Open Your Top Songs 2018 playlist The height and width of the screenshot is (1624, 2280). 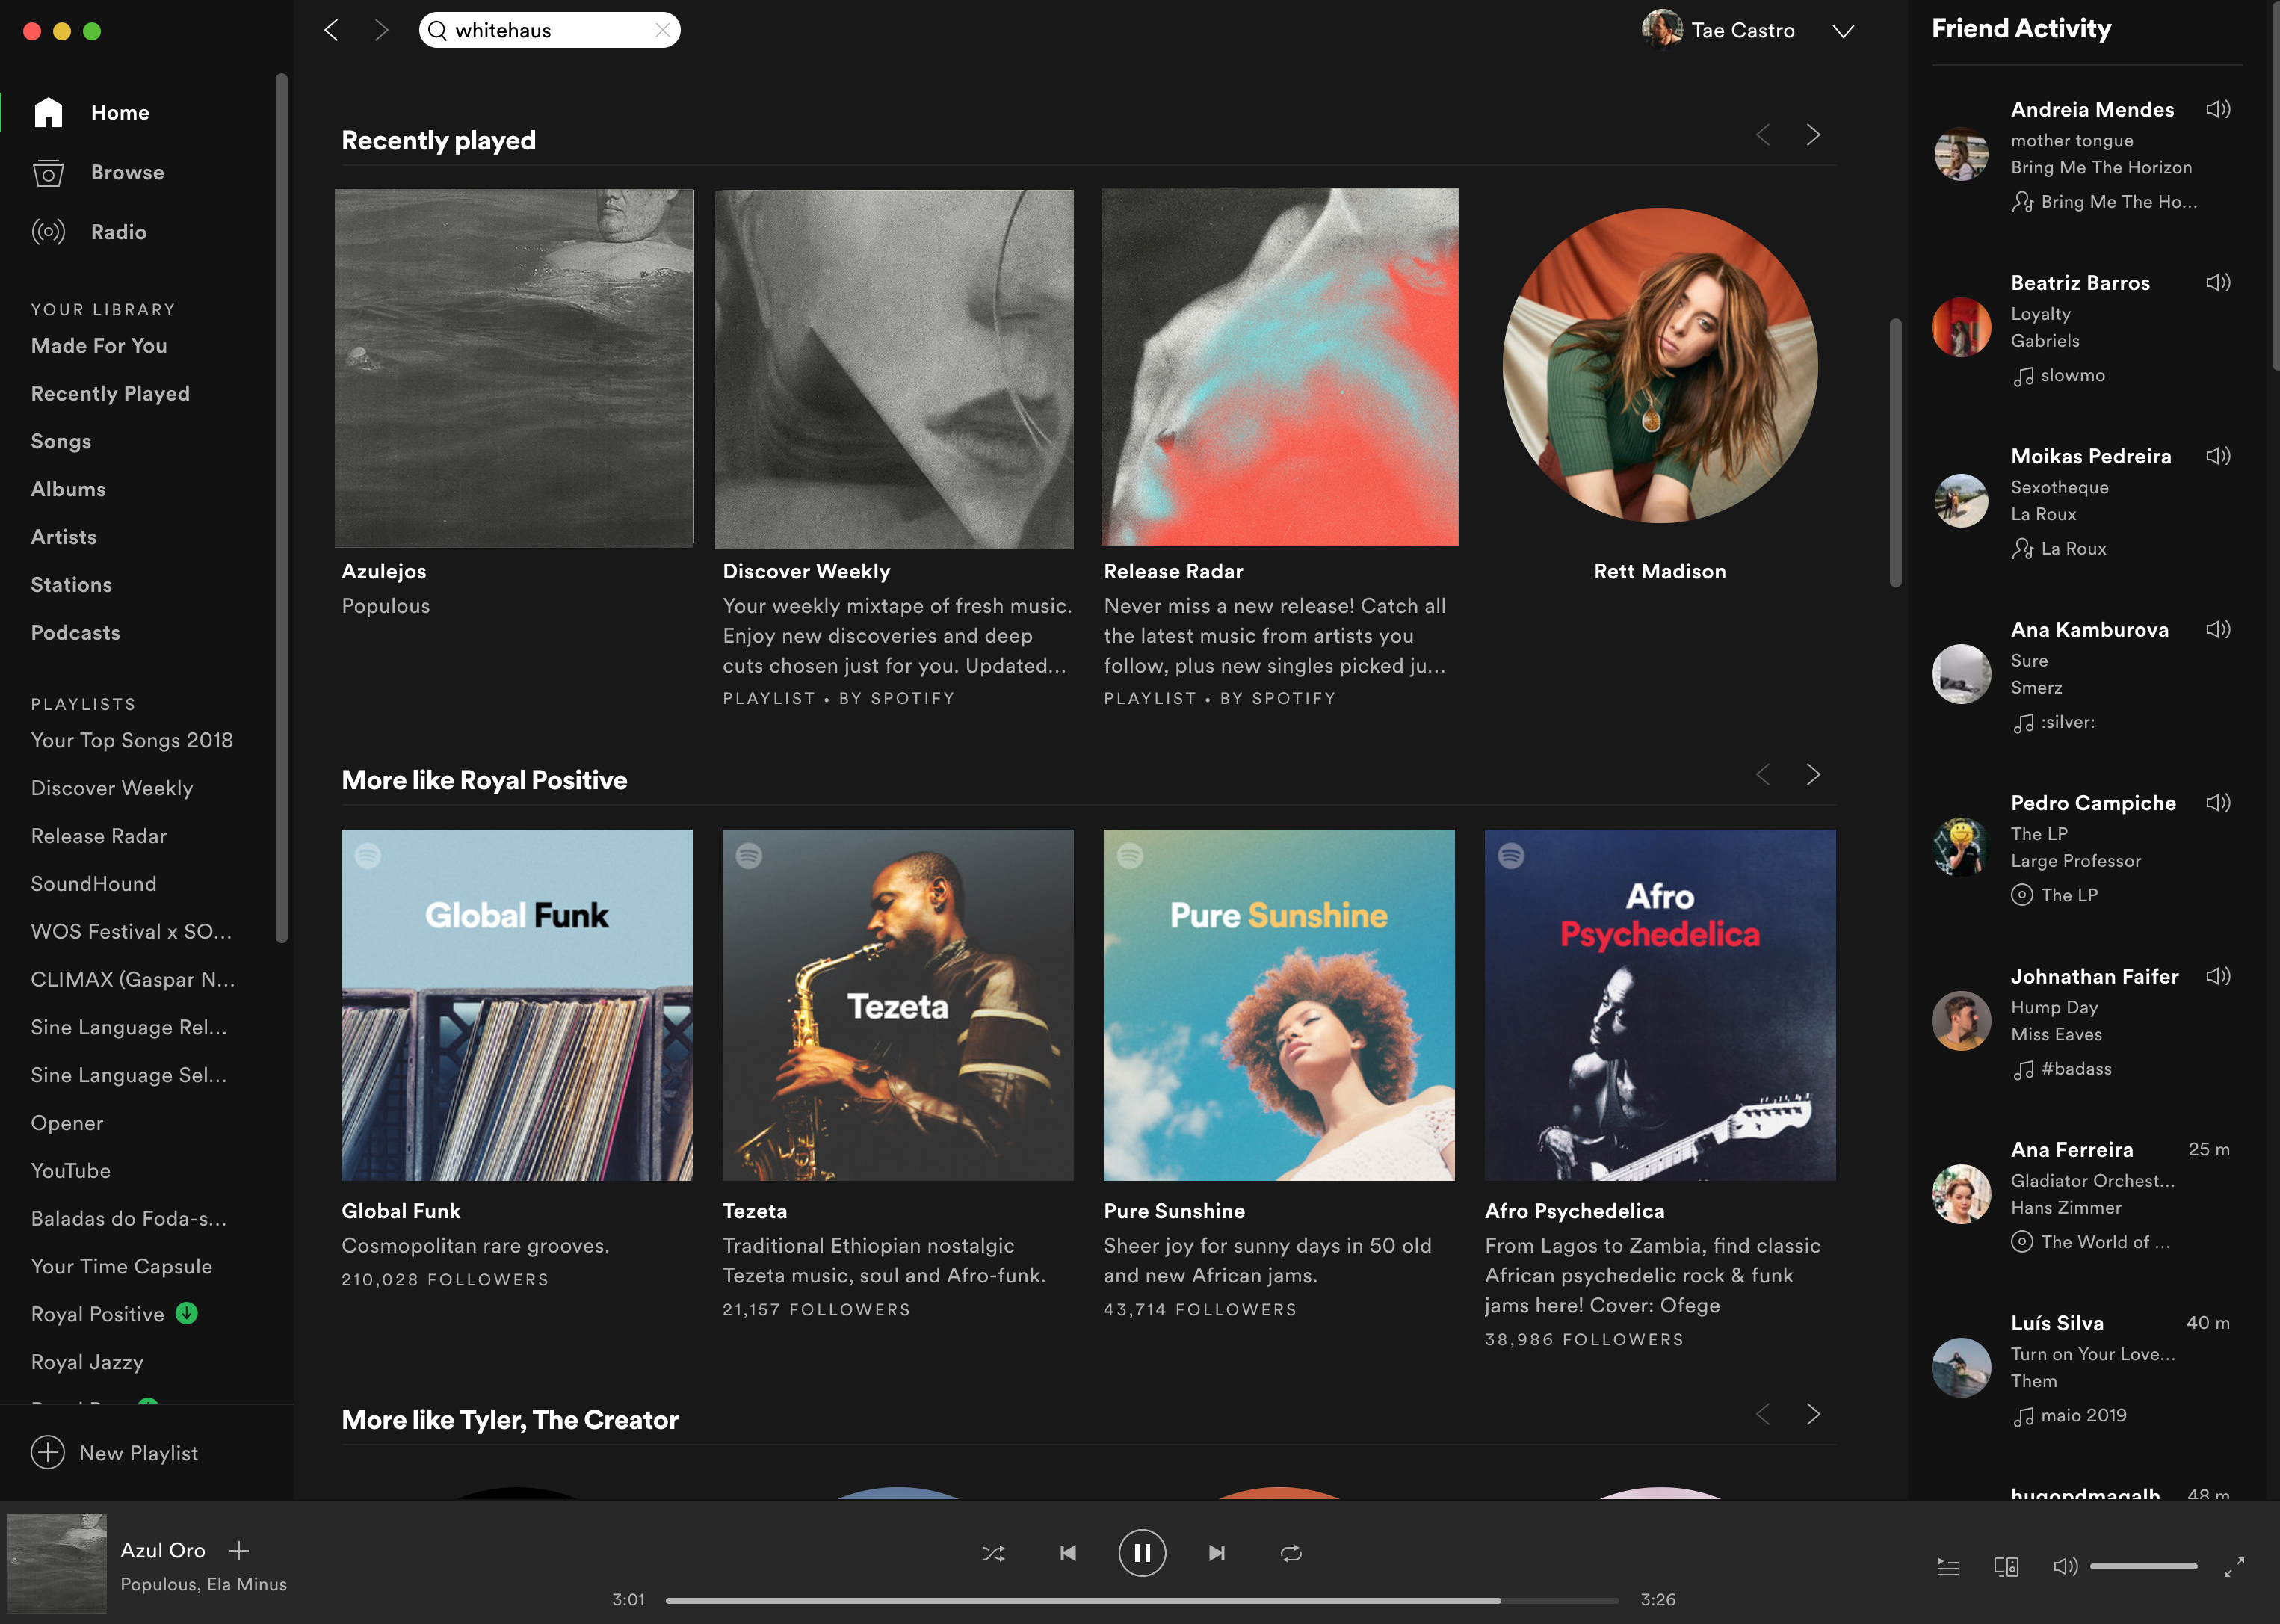coord(132,741)
